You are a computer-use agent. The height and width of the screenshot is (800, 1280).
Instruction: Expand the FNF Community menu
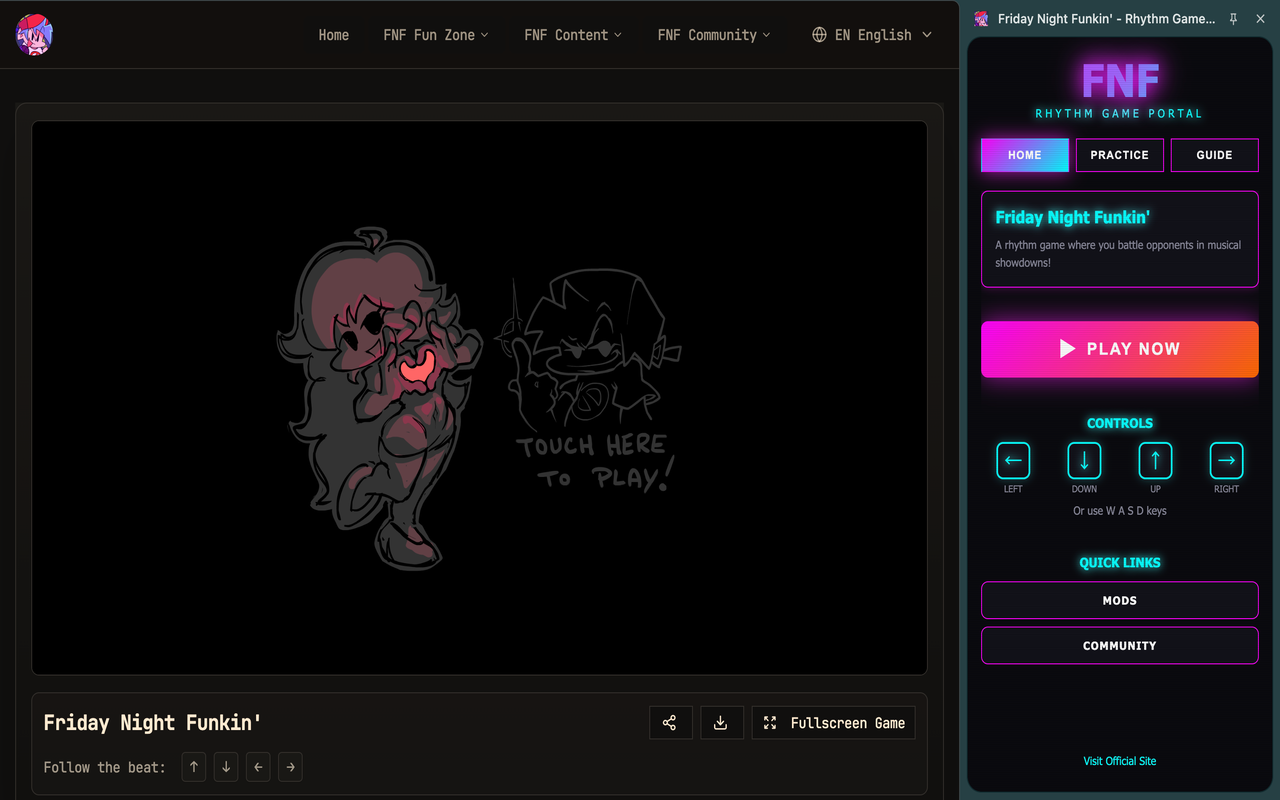[x=714, y=35]
